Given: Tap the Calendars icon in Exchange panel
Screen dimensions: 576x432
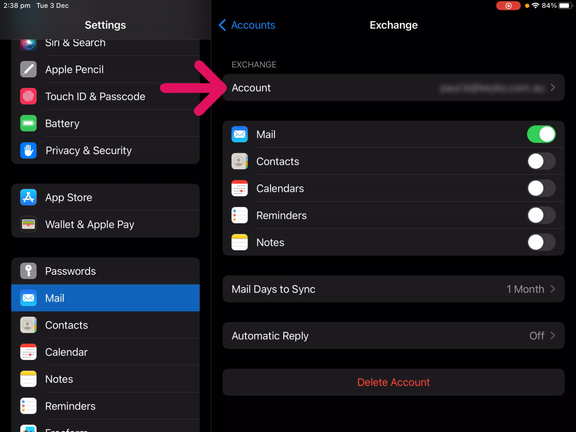Looking at the screenshot, I should (240, 188).
